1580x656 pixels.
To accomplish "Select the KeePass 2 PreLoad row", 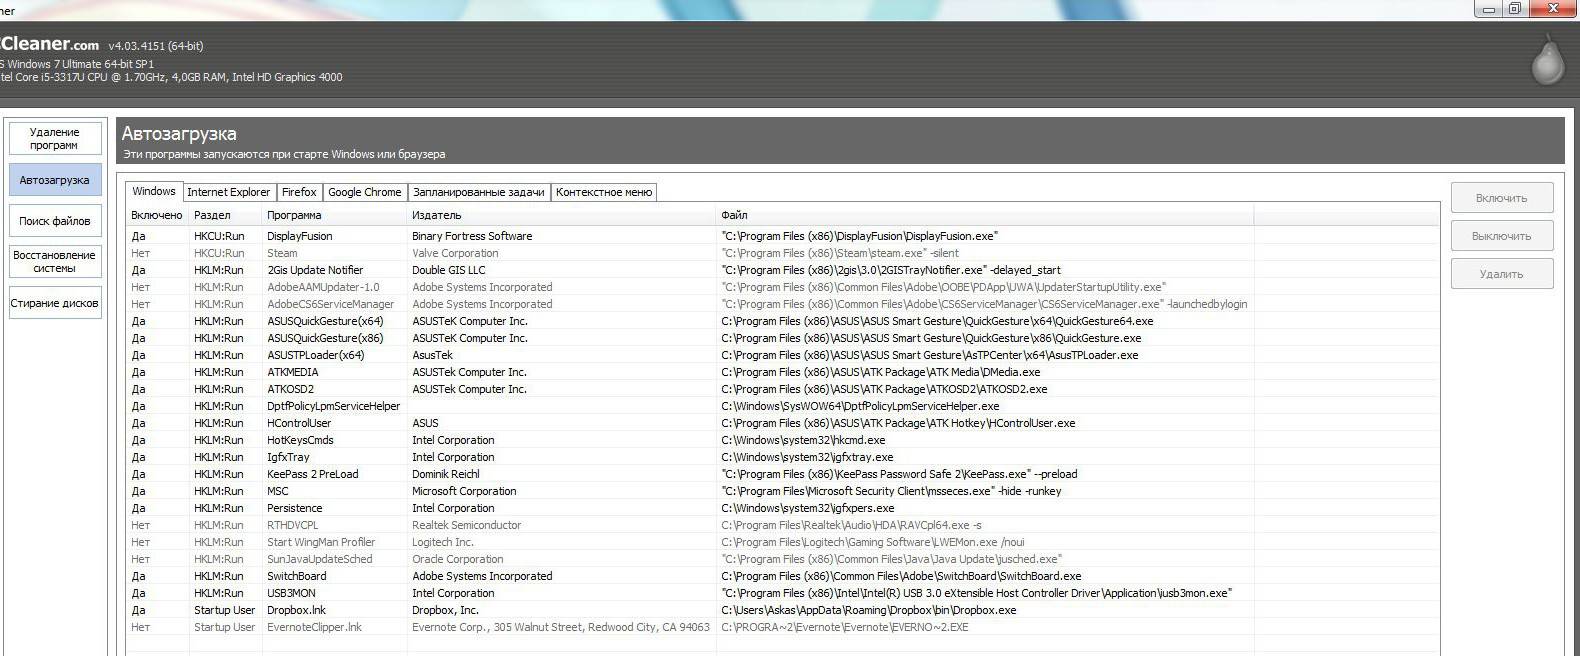I will tap(312, 474).
